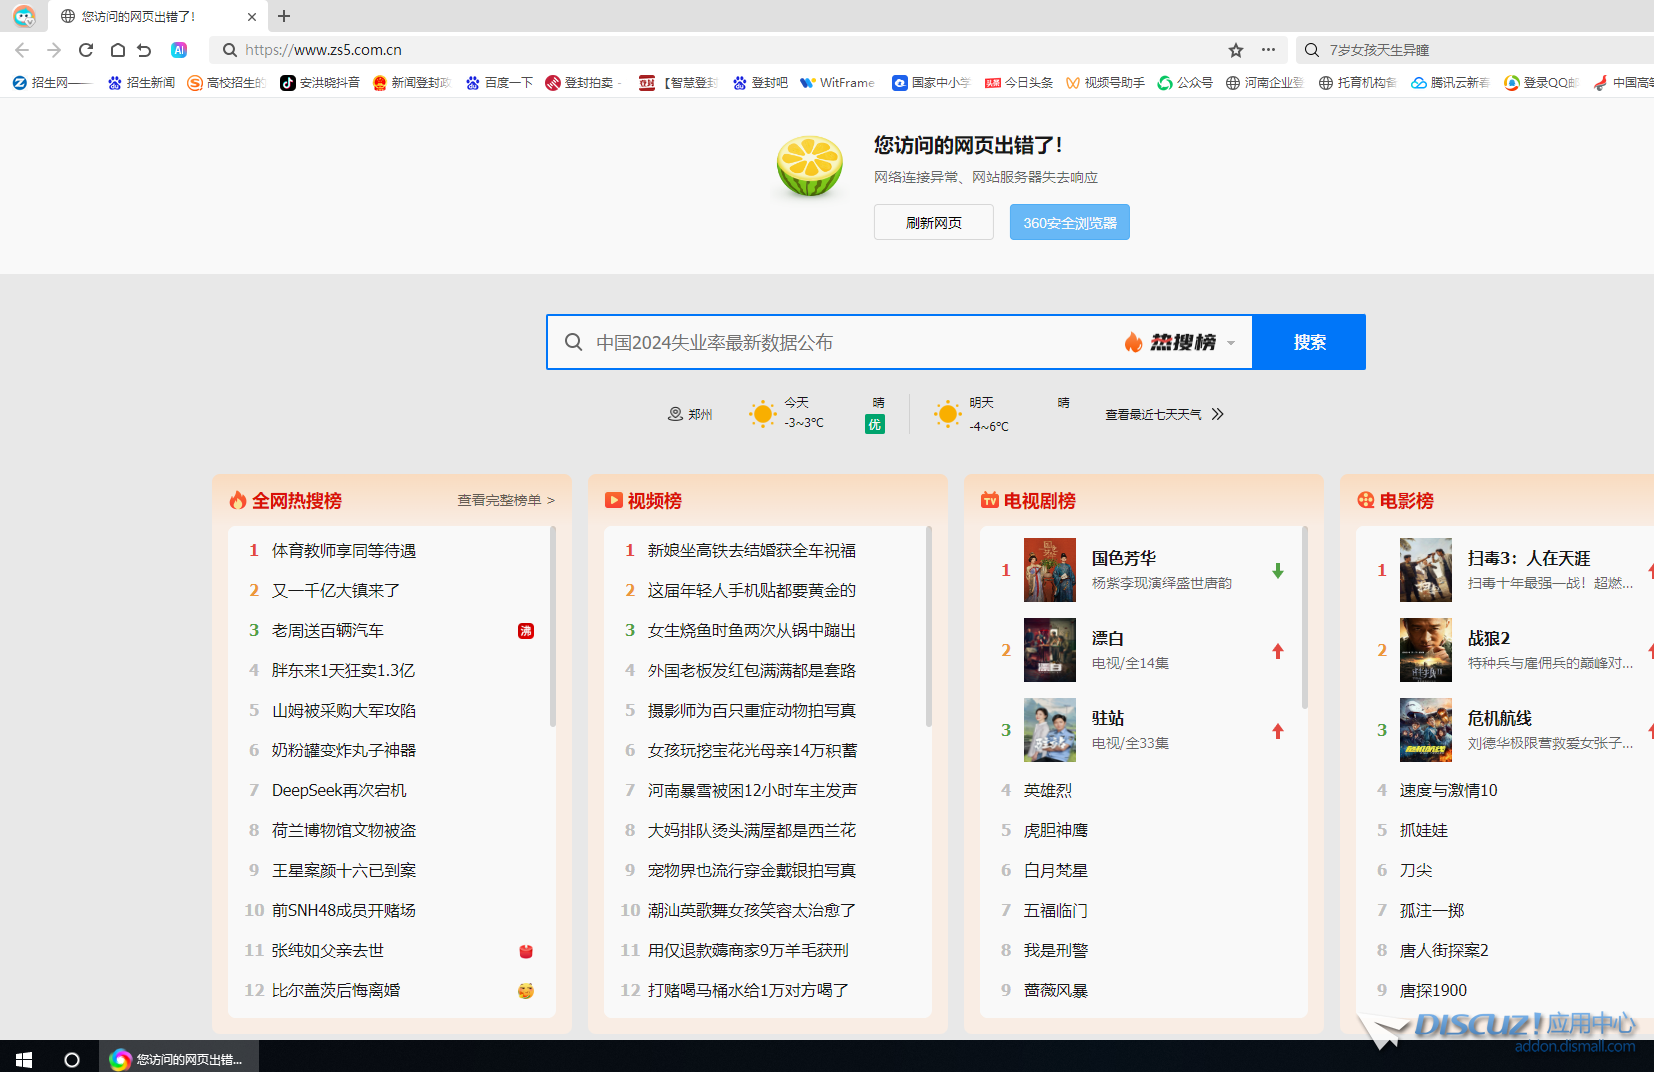Open the 漂白 poster thumbnail
Screen dimensions: 1654x1072
click(x=1050, y=650)
